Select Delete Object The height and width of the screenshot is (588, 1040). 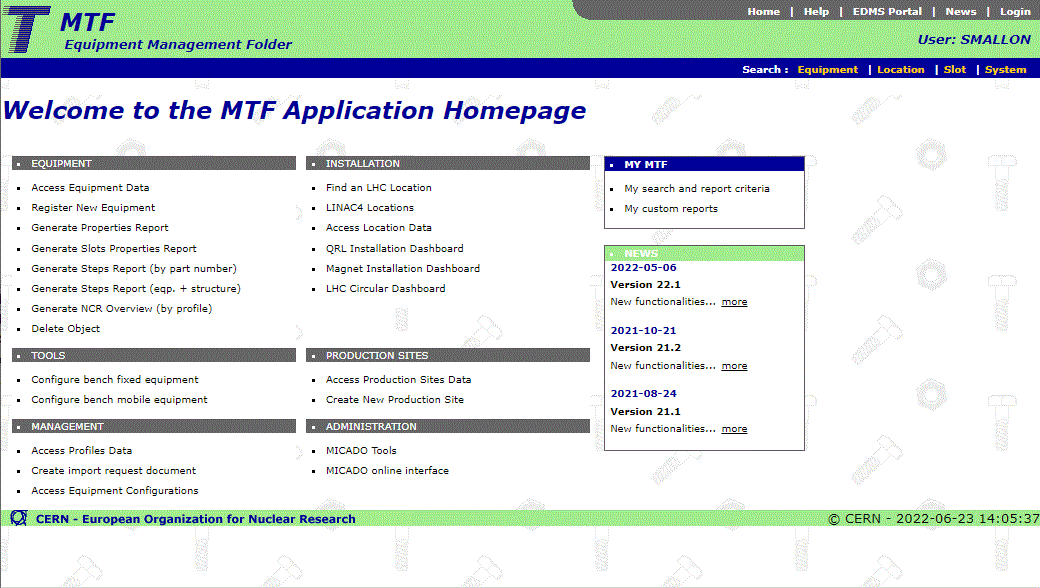[66, 328]
